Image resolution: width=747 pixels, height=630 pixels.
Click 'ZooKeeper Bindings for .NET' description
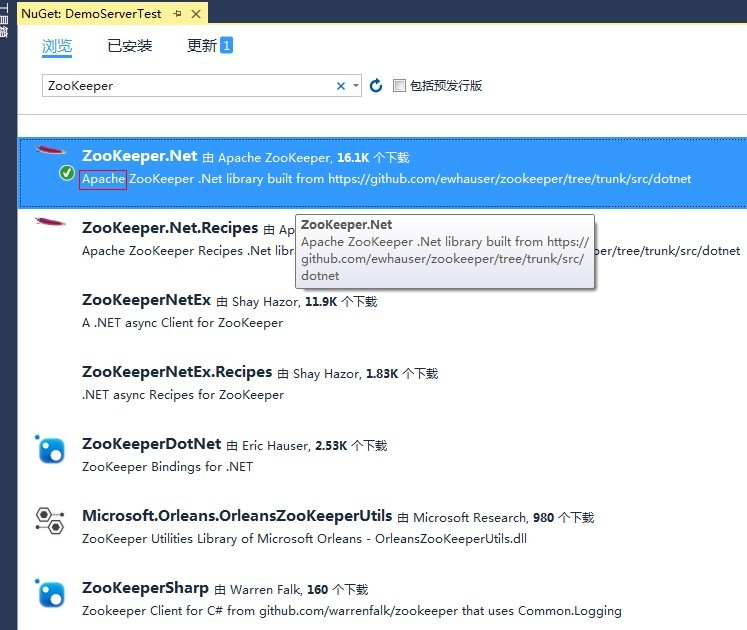167,467
